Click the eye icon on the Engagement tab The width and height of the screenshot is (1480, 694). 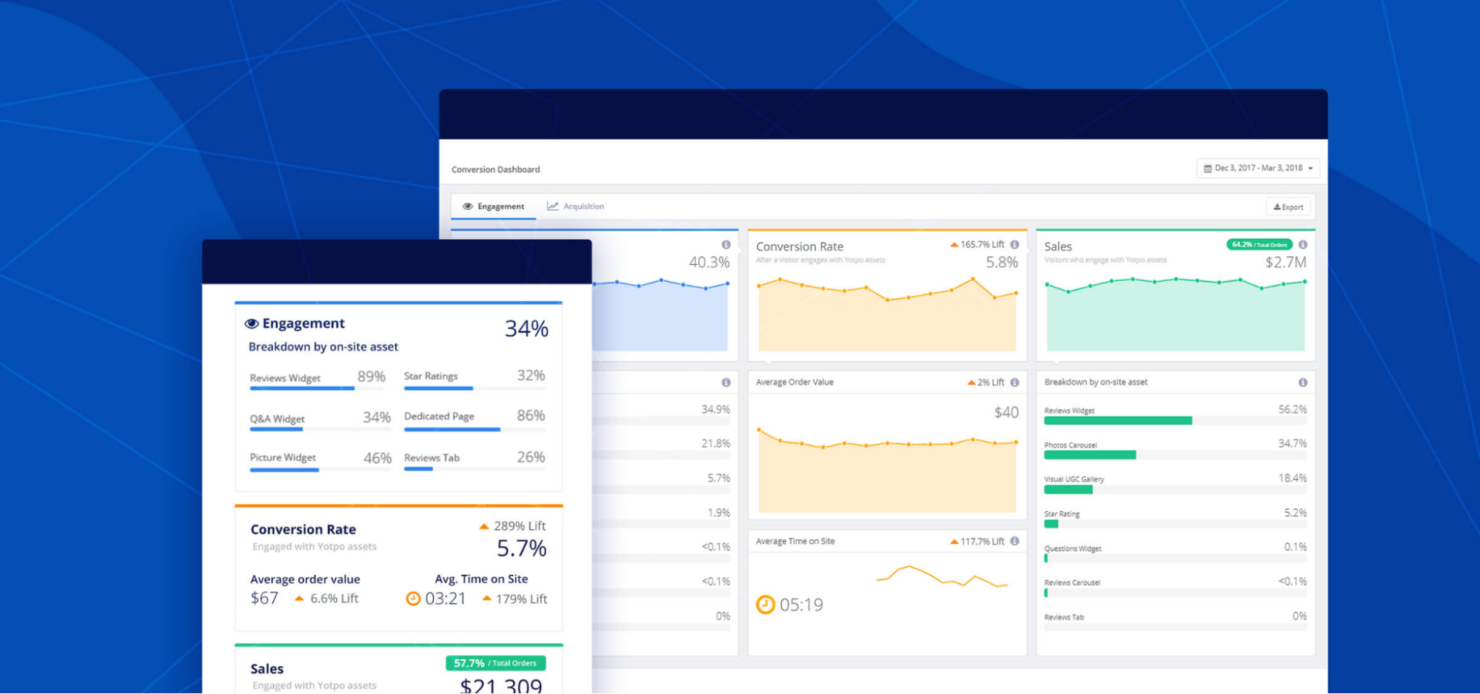[x=467, y=206]
